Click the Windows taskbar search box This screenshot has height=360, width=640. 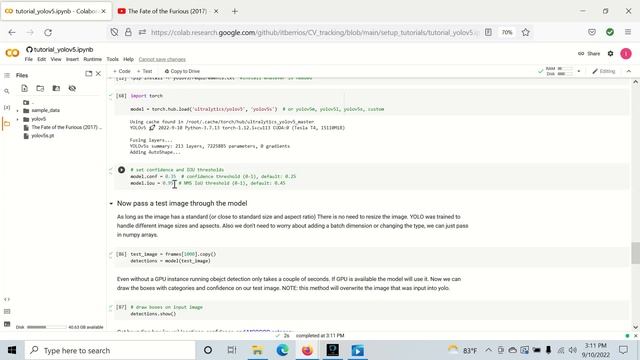tap(110, 350)
